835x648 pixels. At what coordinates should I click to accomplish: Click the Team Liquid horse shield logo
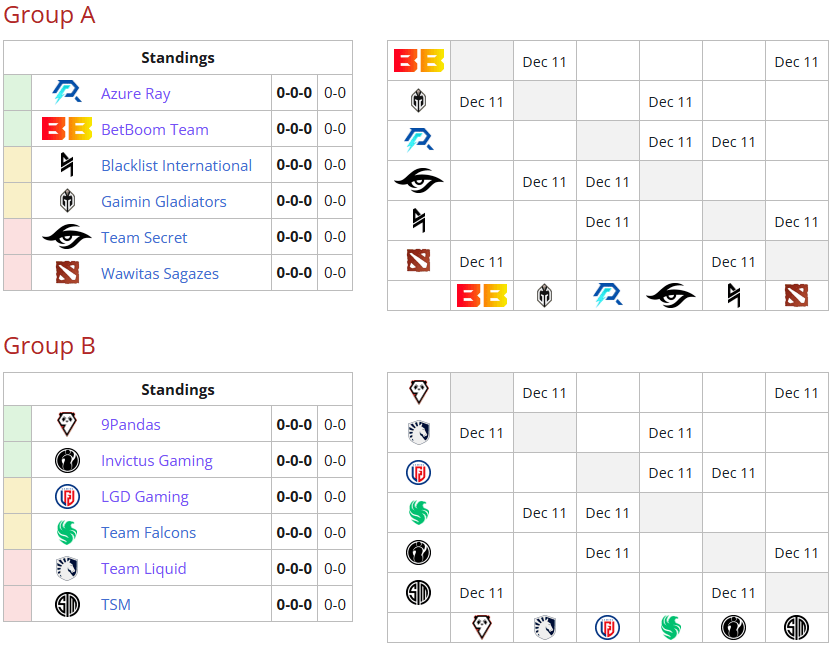pos(66,568)
